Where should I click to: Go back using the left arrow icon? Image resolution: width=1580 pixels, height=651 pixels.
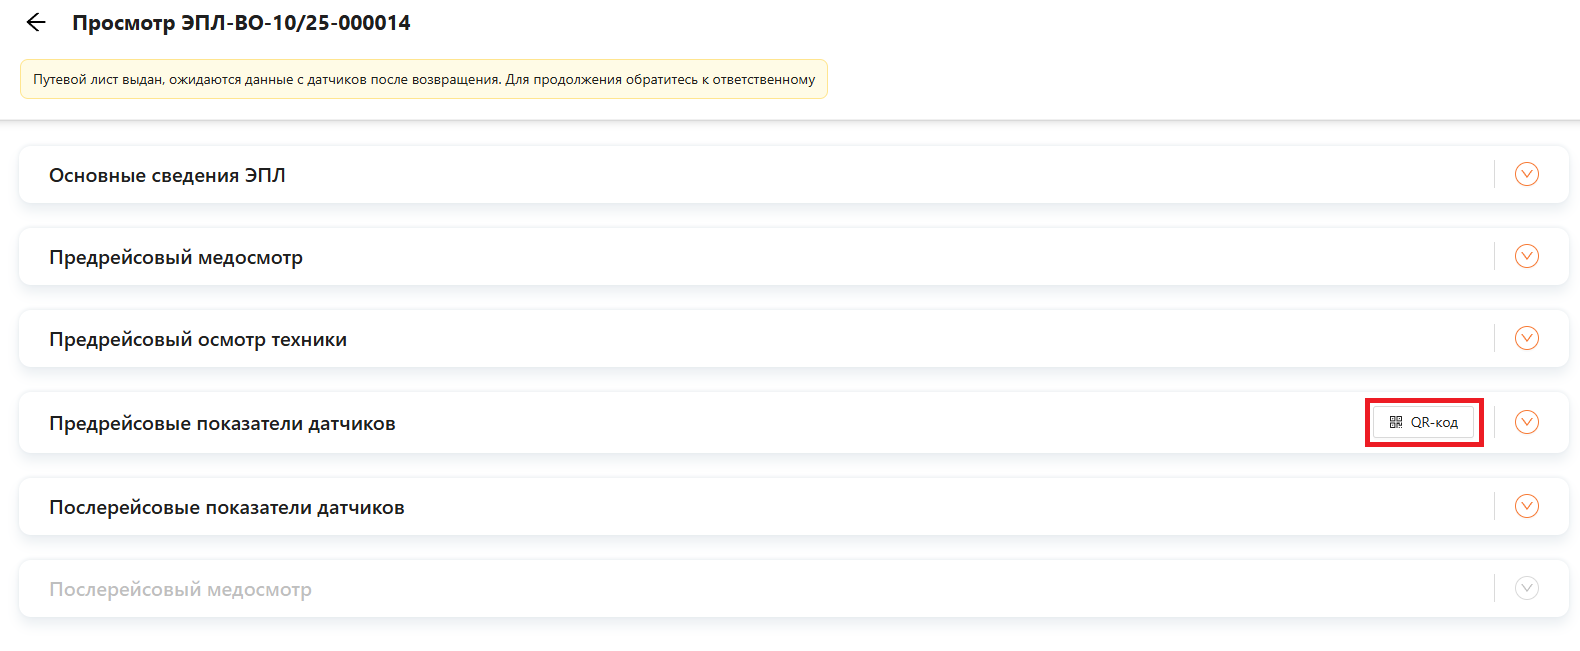[x=36, y=22]
